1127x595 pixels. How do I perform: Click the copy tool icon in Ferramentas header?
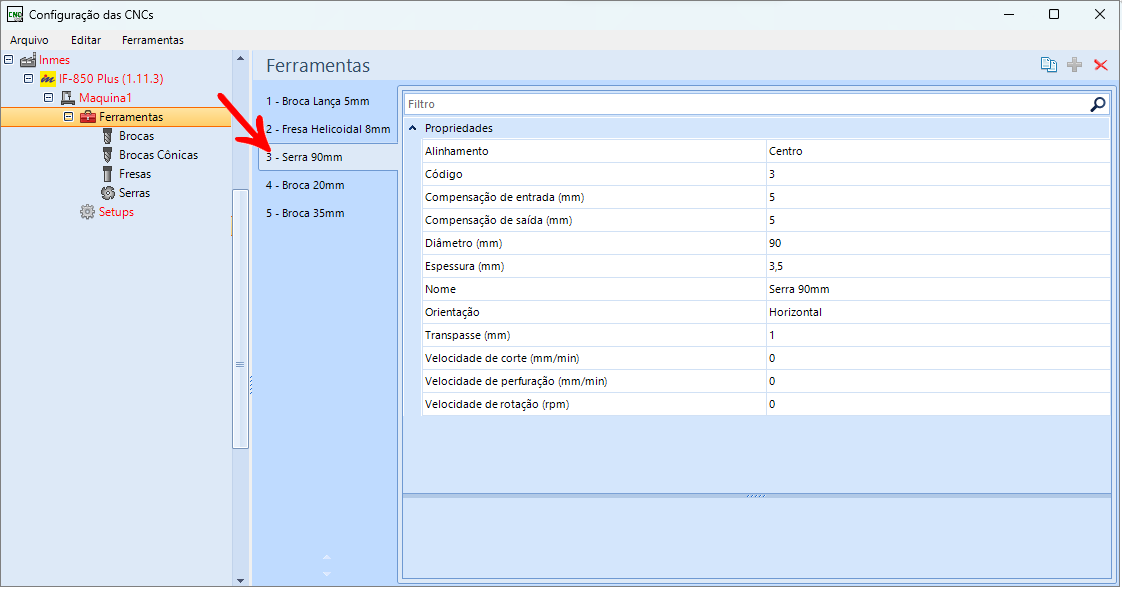(1048, 65)
